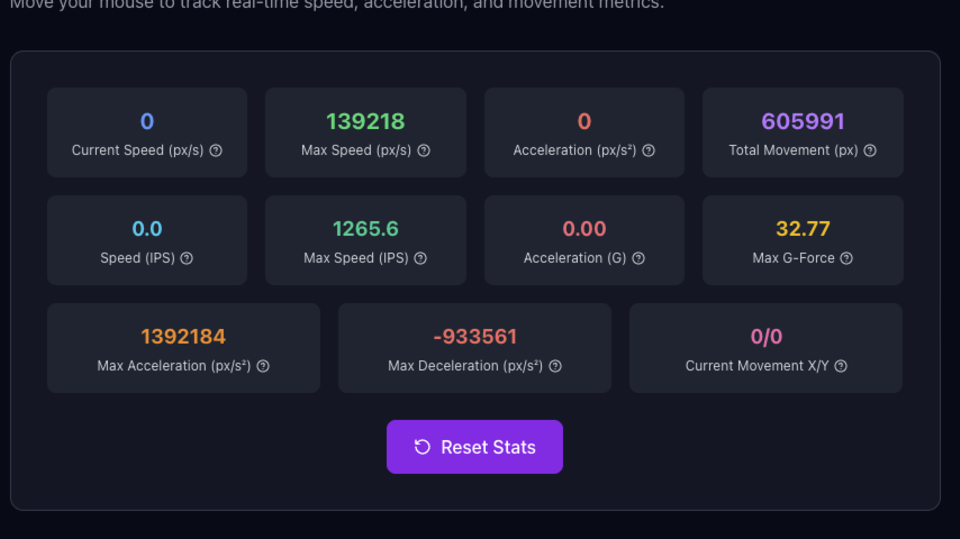Screen dimensions: 960x539
Task: Click help icon beside Max G-Force
Action: [847, 258]
